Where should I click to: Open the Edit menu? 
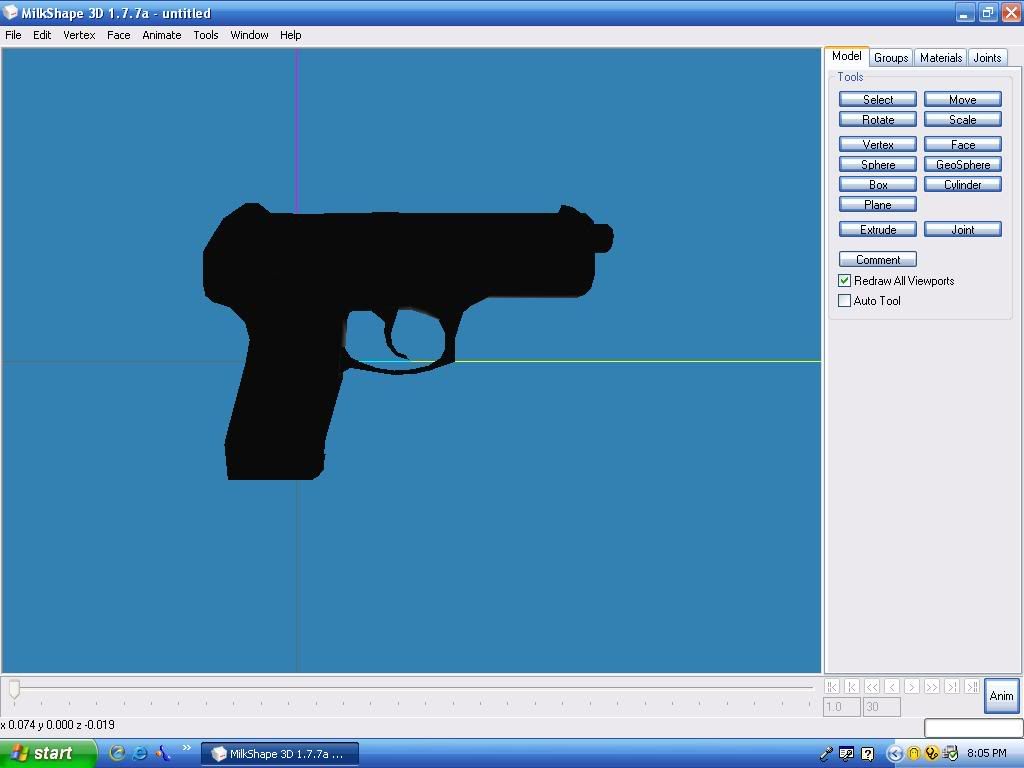(x=42, y=35)
